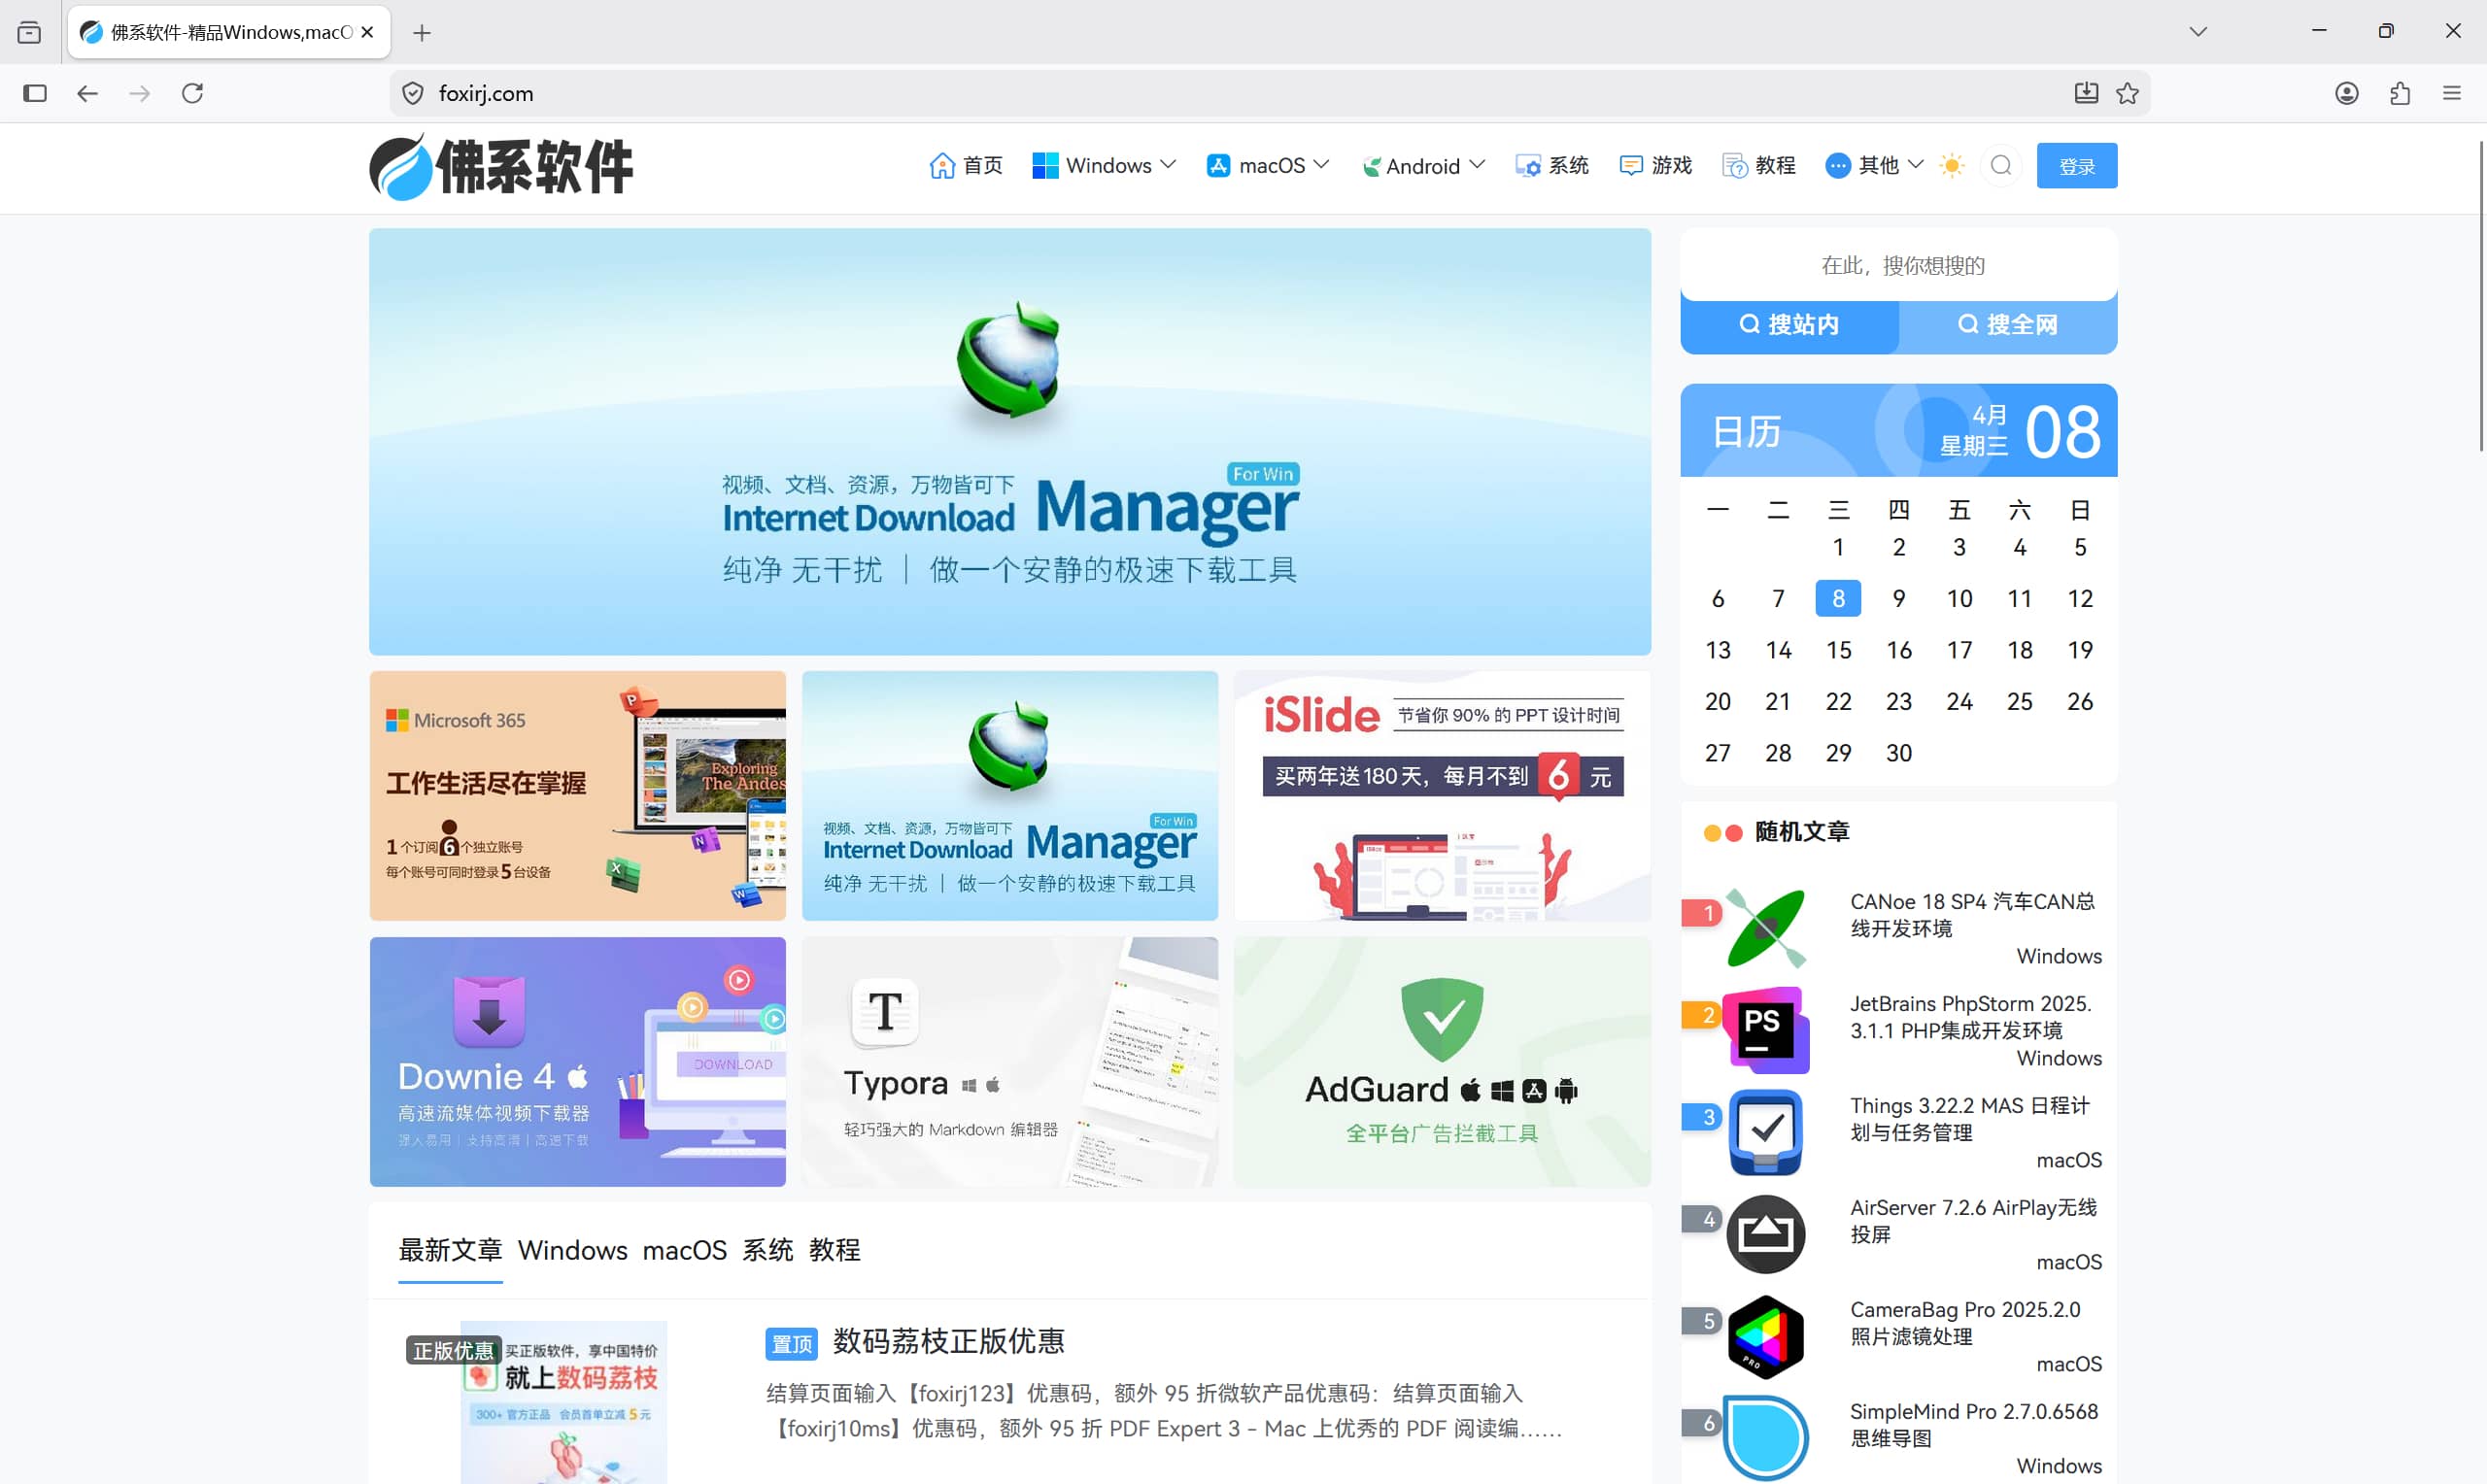Screen dimensions: 2487x1484
Task: Switch to the macOS article tab
Action: pyautogui.click(x=685, y=1250)
